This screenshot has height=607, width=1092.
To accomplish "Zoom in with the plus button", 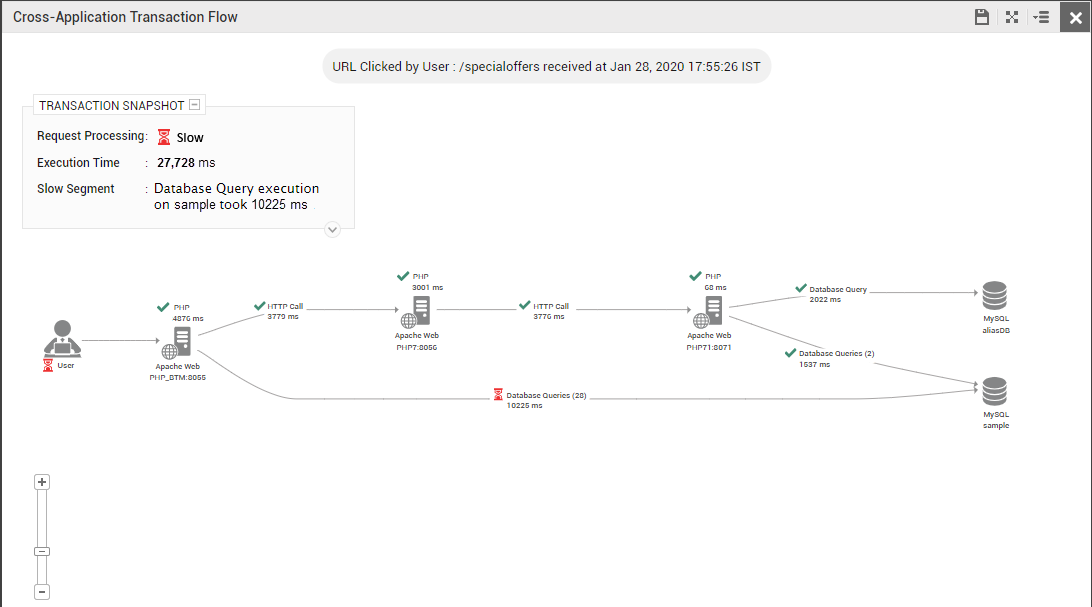I will (42, 482).
